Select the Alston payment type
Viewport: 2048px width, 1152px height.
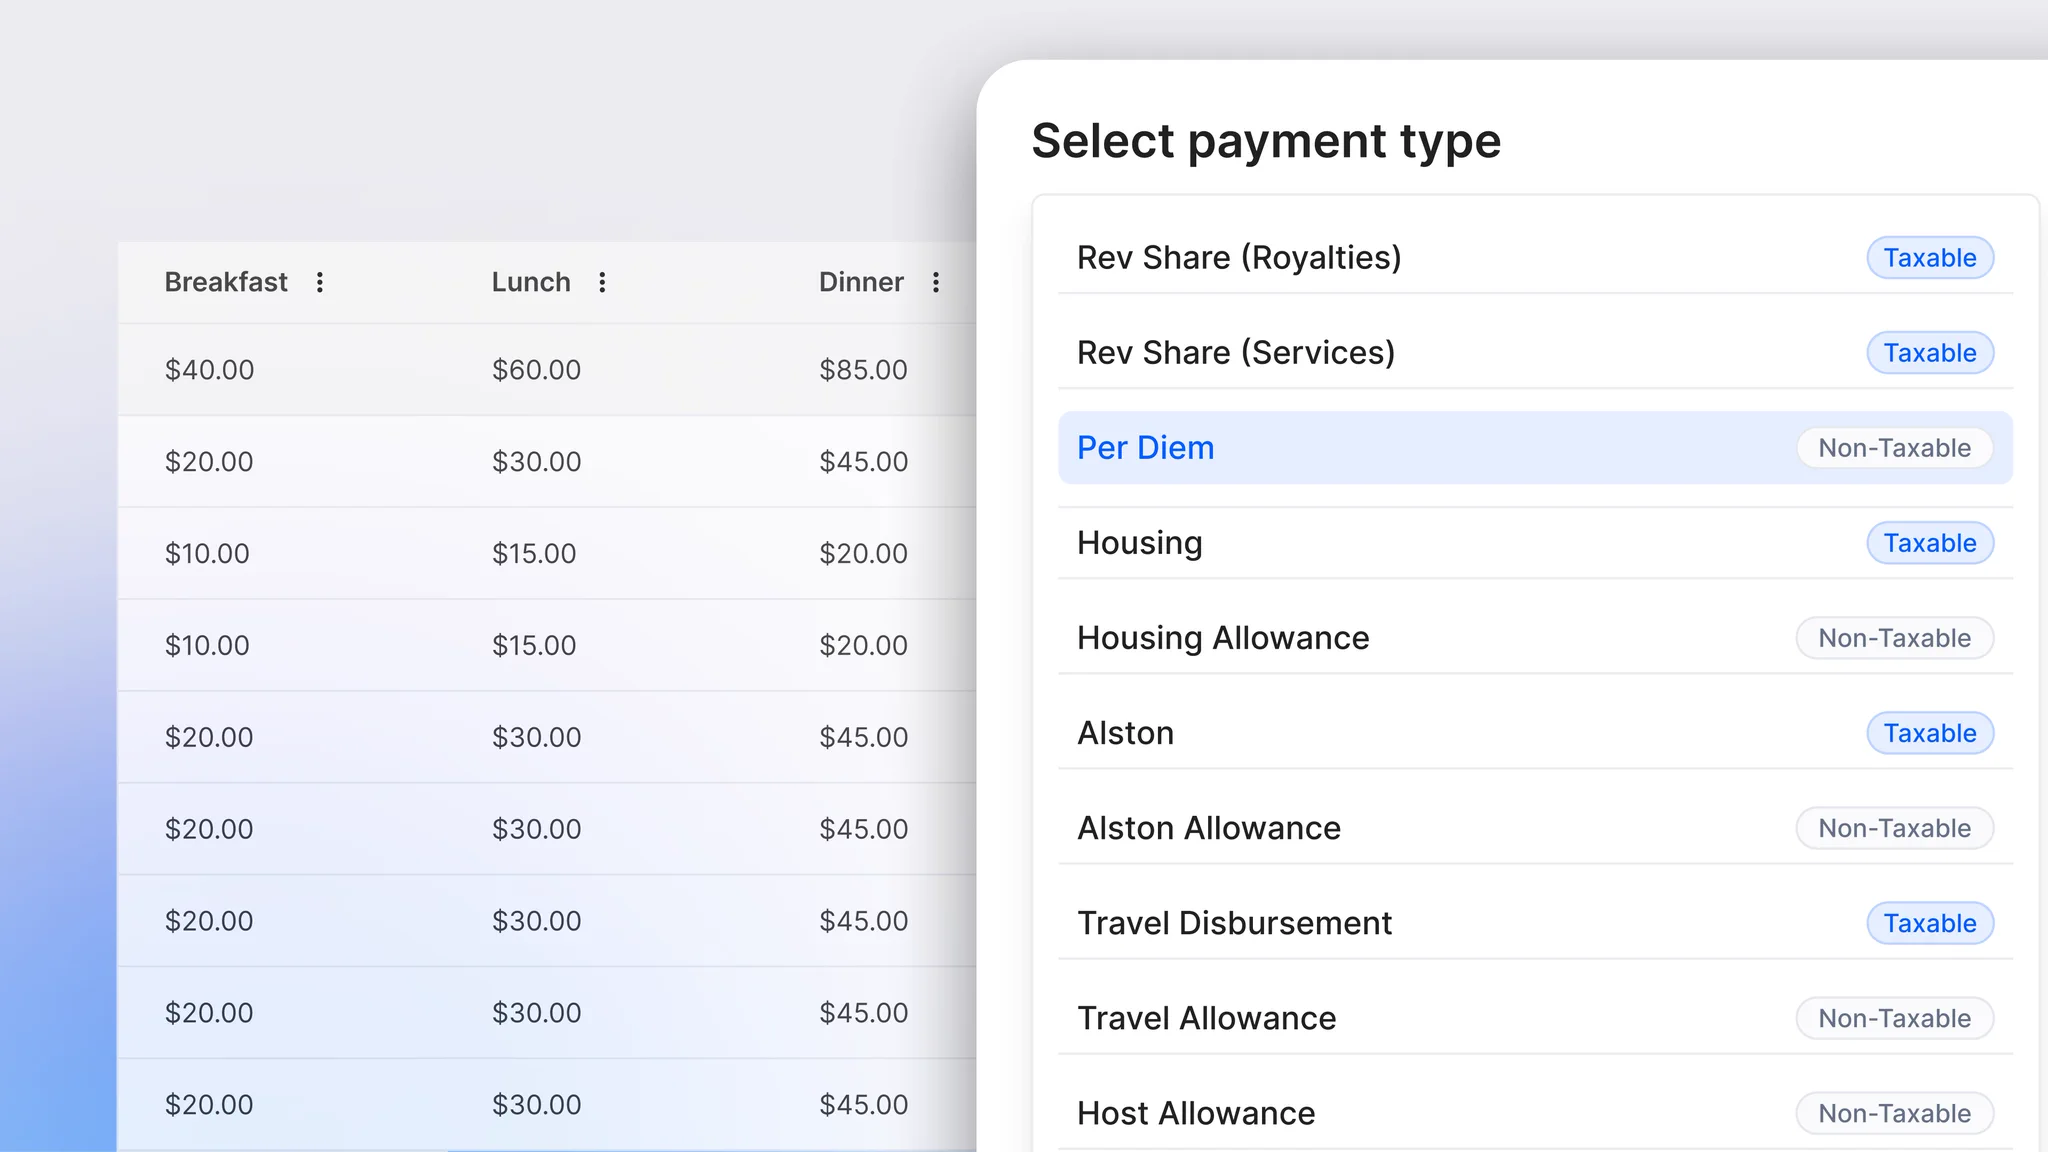coord(1535,733)
